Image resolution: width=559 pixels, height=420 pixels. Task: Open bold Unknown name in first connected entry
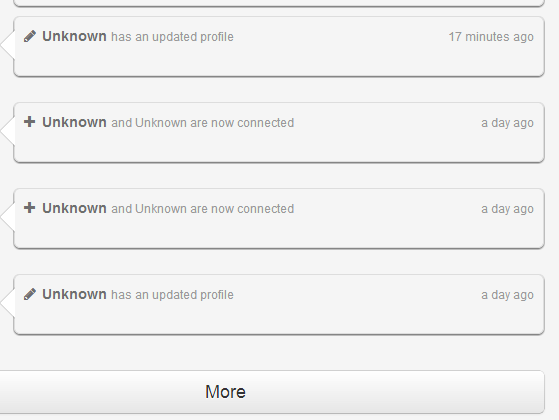74,122
